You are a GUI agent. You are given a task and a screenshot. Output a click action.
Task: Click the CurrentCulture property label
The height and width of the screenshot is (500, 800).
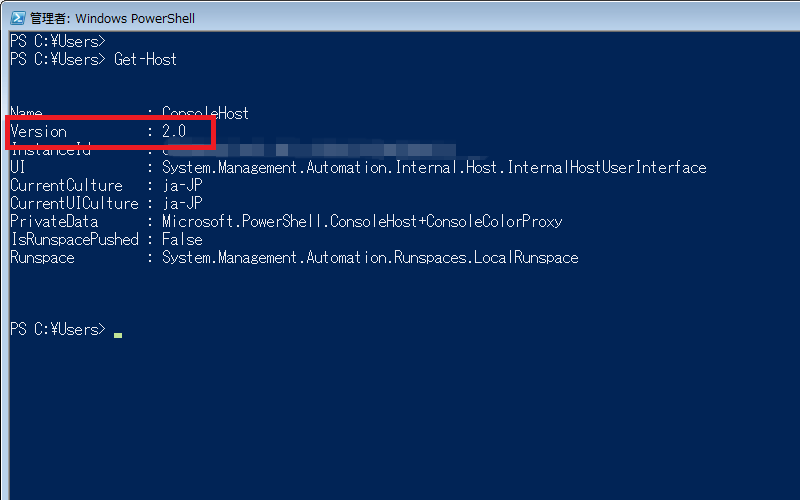pyautogui.click(x=66, y=186)
